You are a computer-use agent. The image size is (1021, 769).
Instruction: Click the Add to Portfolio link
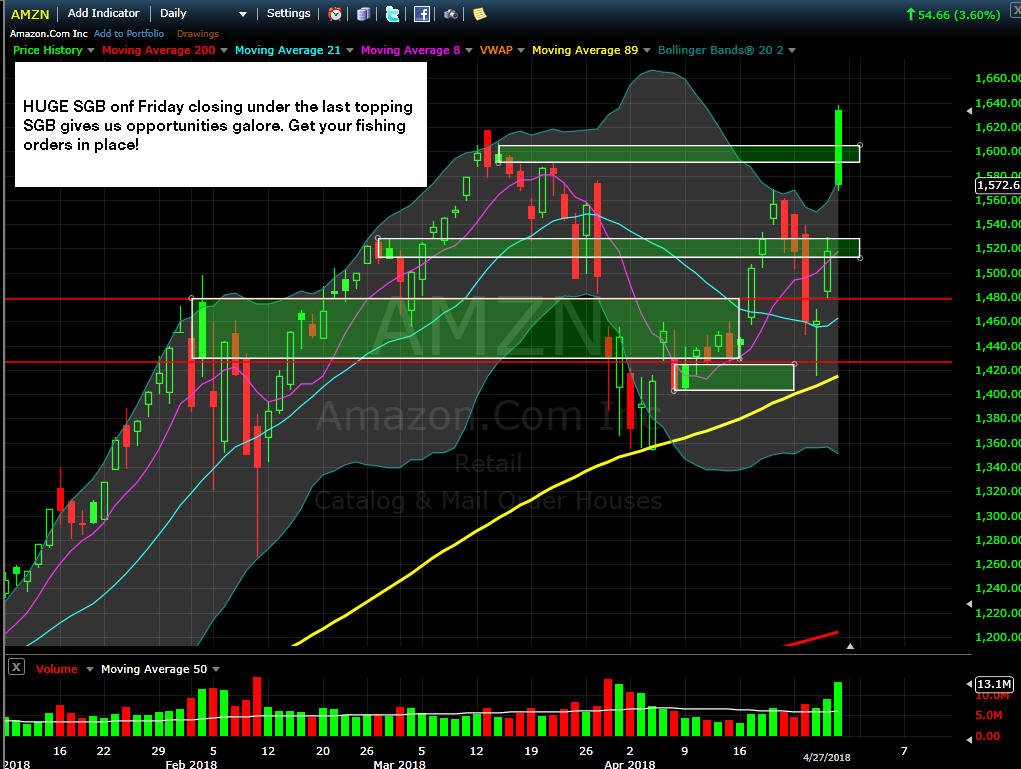point(129,33)
